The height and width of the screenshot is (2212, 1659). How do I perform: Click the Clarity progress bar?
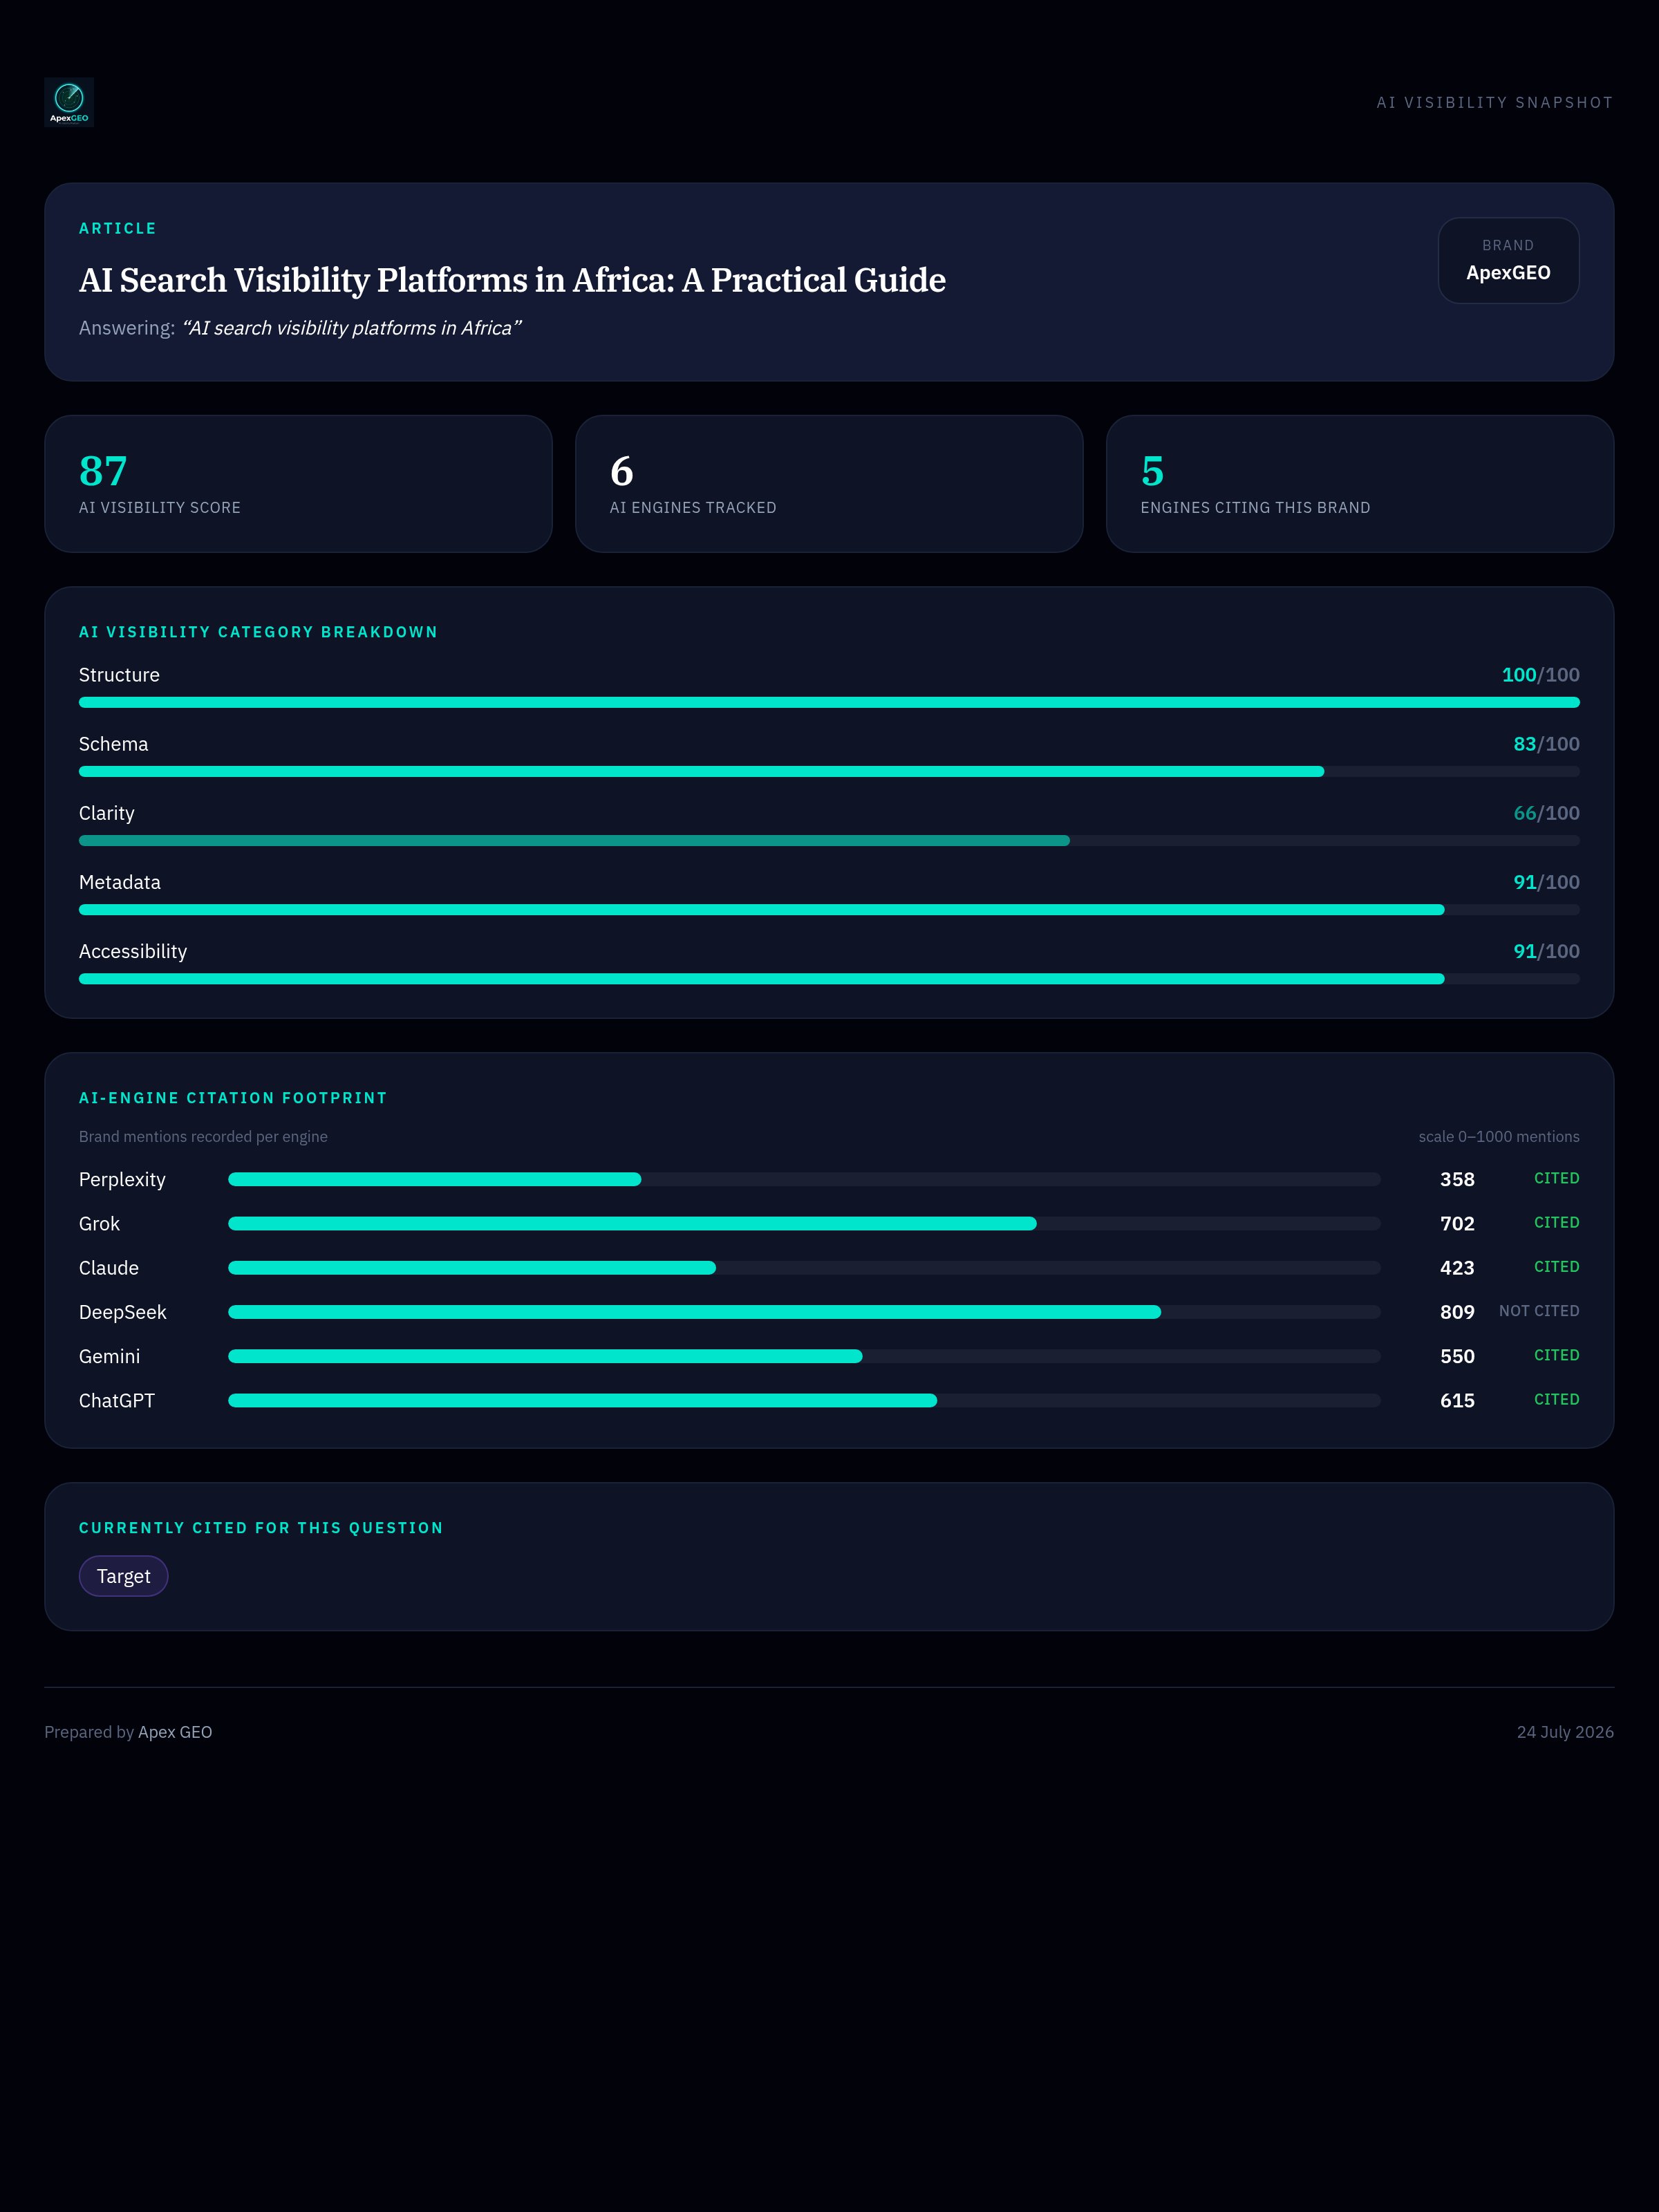click(829, 840)
